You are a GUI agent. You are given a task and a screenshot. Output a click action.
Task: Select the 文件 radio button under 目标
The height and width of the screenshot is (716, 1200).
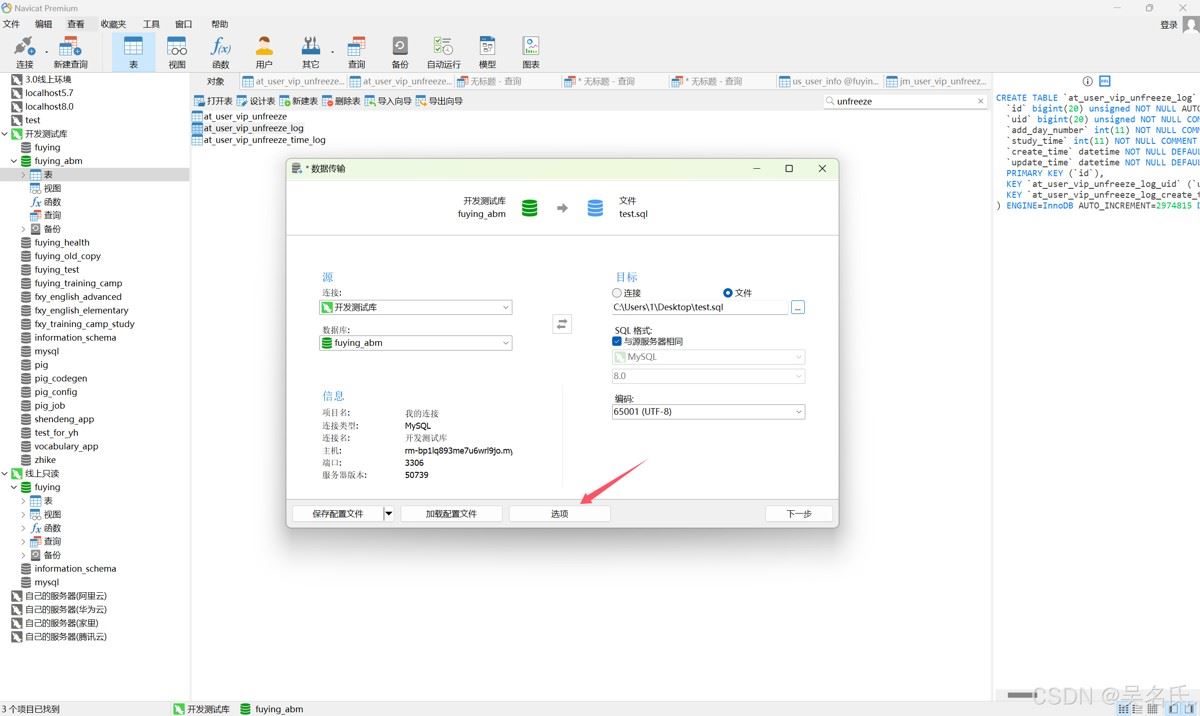coord(728,293)
